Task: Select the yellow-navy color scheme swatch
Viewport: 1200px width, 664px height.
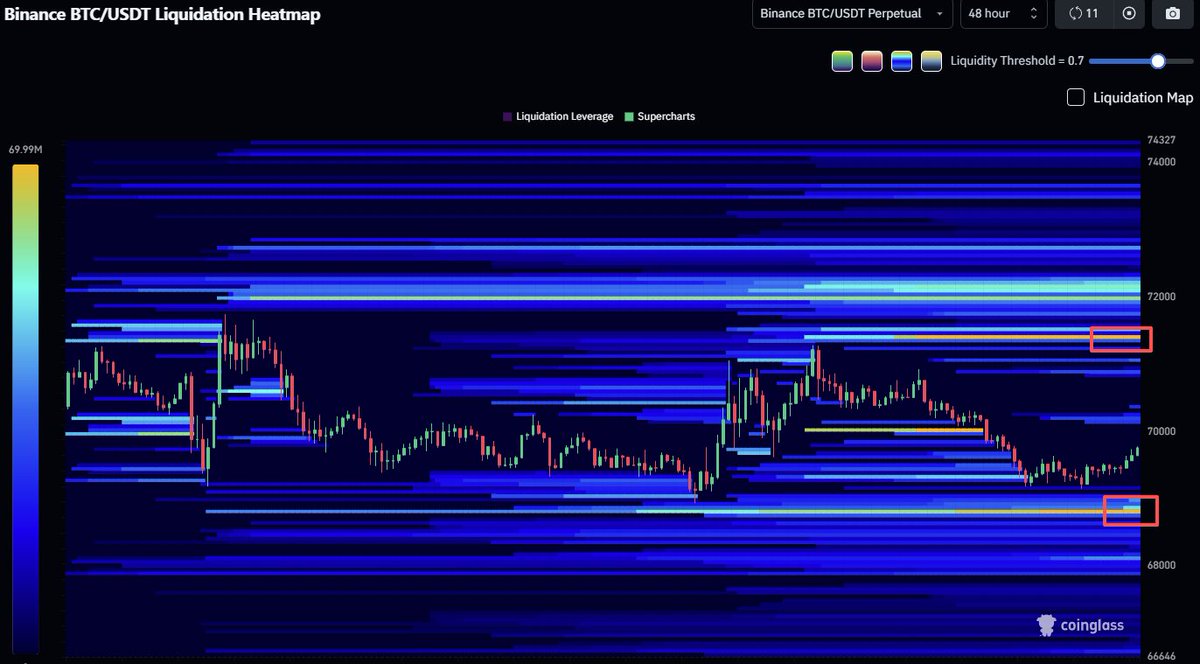Action: [931, 61]
